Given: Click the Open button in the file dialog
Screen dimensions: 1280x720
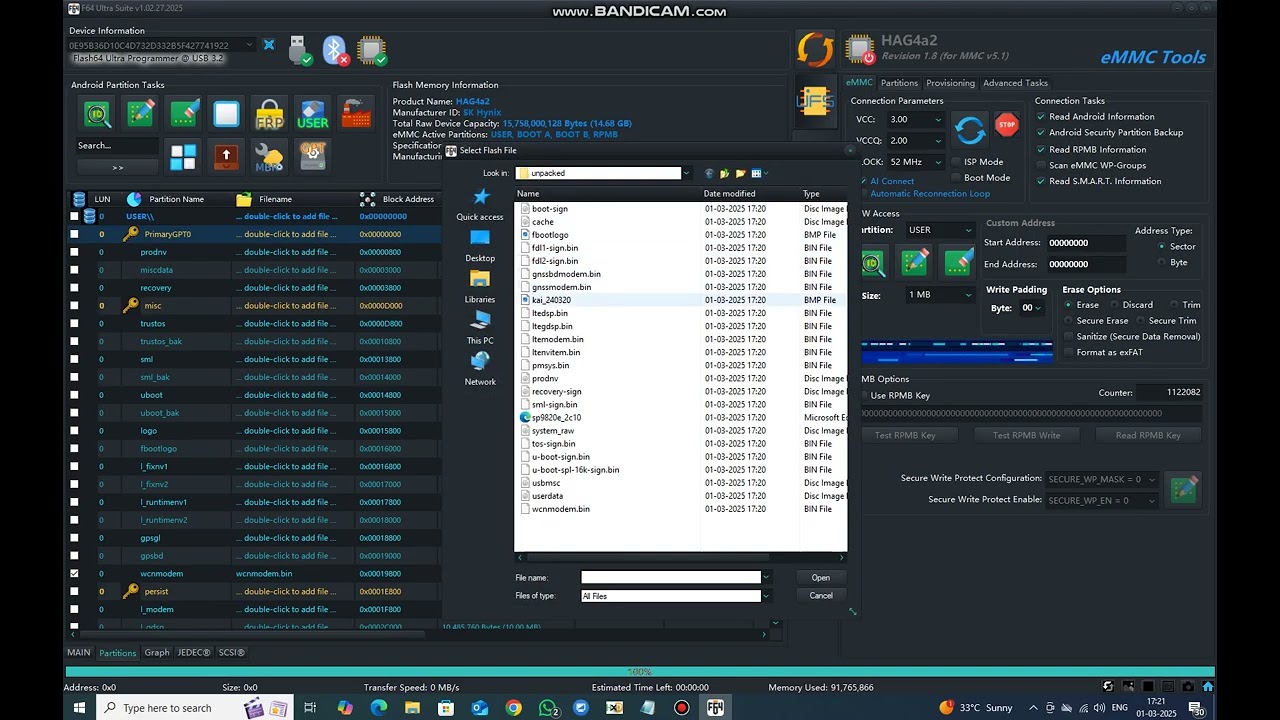Looking at the screenshot, I should coord(821,578).
